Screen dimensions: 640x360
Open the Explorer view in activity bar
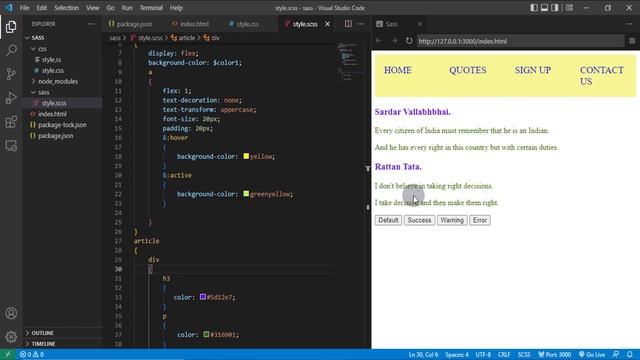pyautogui.click(x=11, y=27)
